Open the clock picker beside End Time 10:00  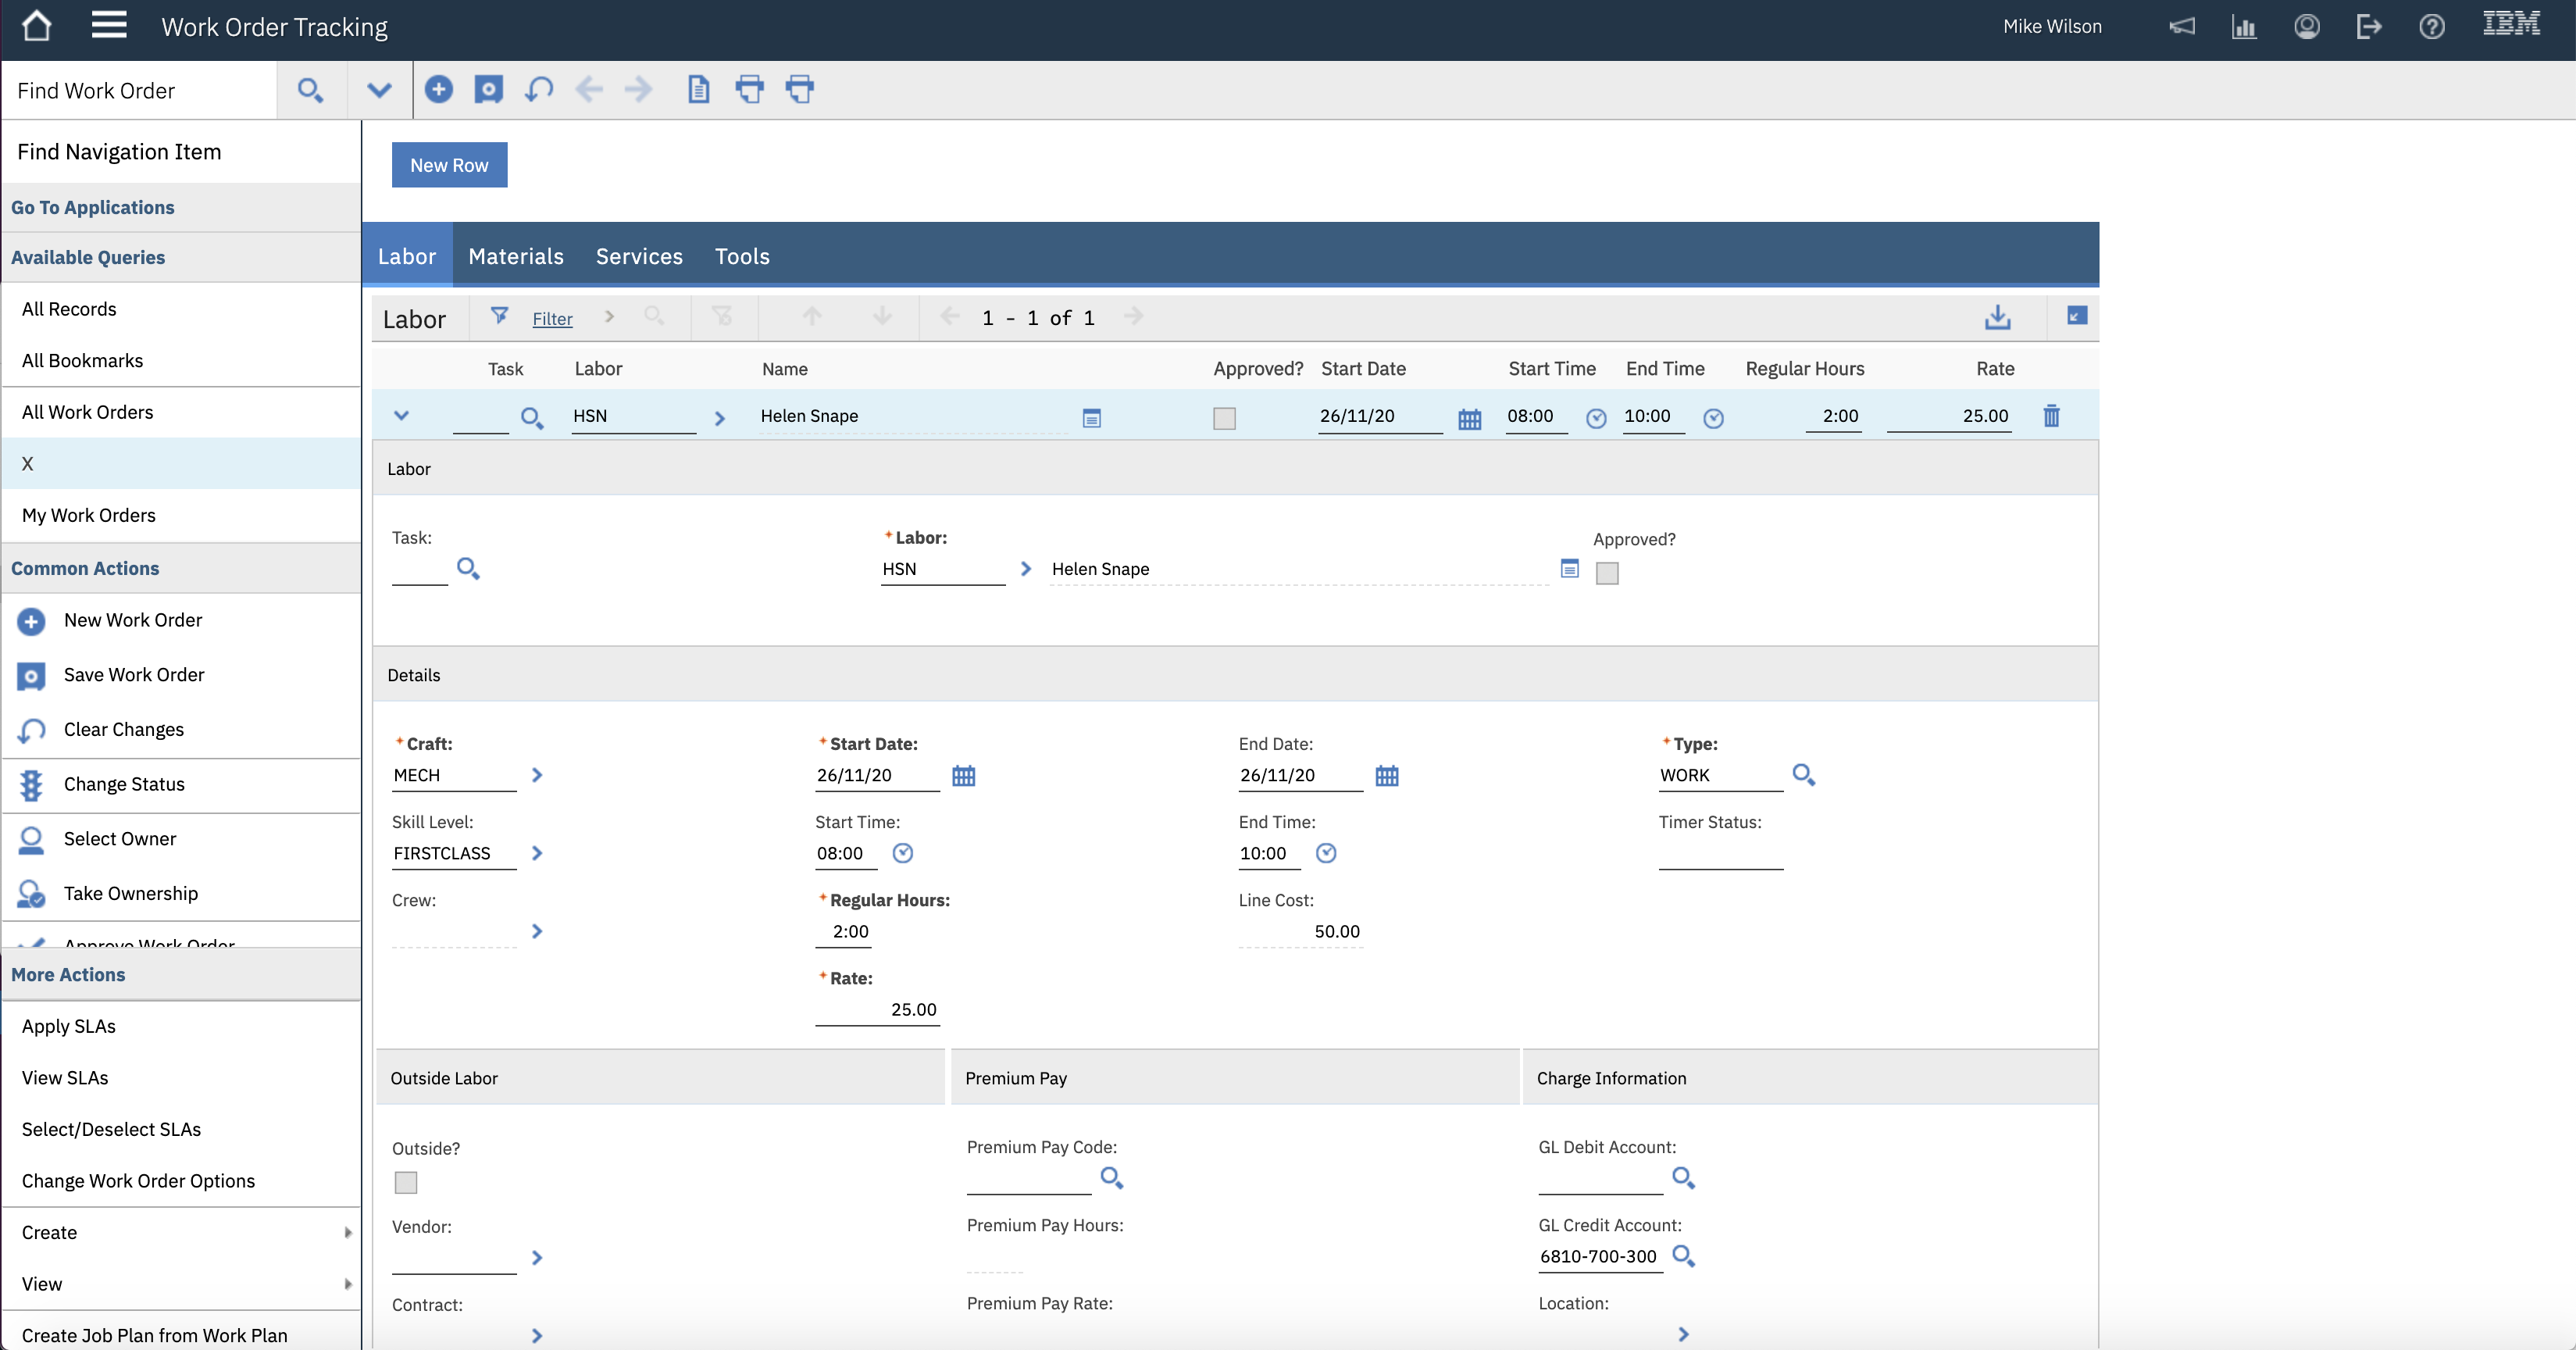coord(1713,419)
